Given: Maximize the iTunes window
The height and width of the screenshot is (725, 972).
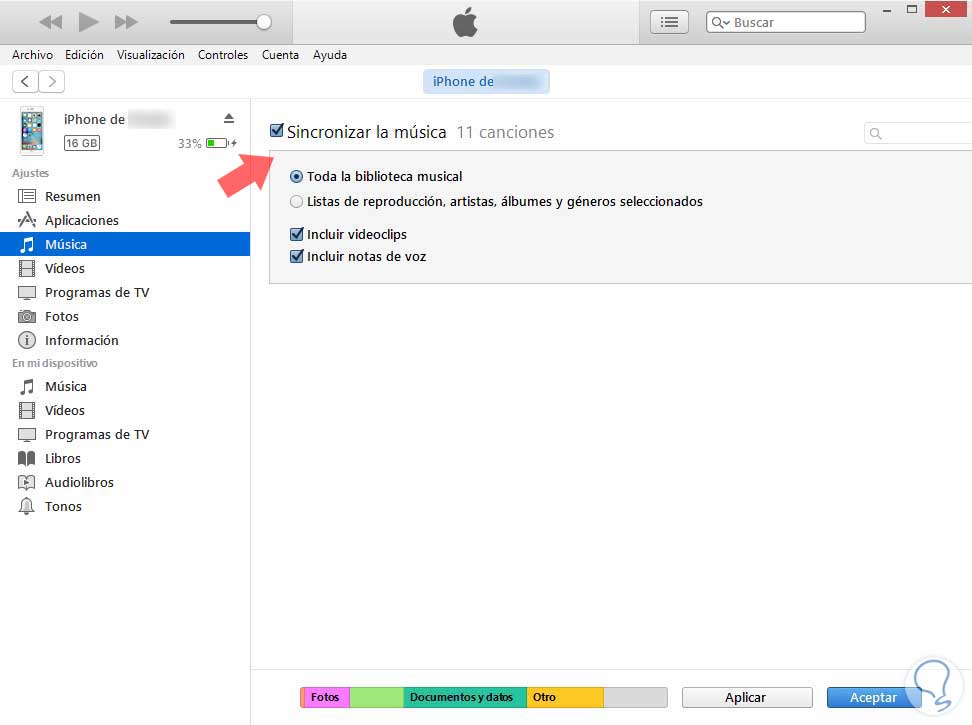Looking at the screenshot, I should (912, 9).
